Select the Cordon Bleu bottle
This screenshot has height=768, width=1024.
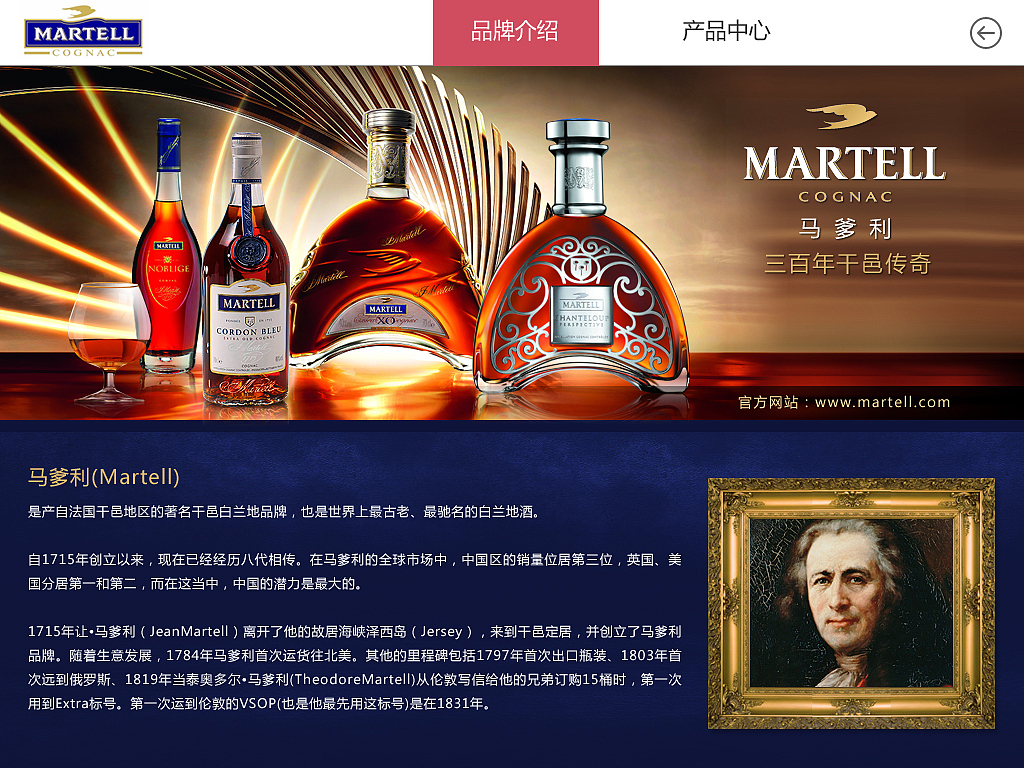(x=246, y=269)
